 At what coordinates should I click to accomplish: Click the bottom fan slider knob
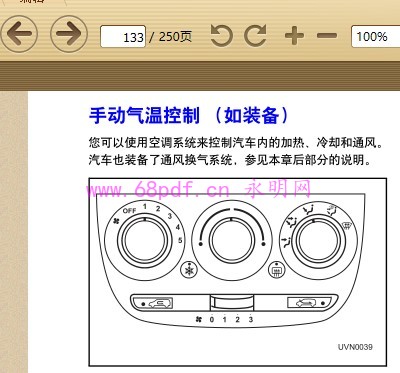[232, 303]
